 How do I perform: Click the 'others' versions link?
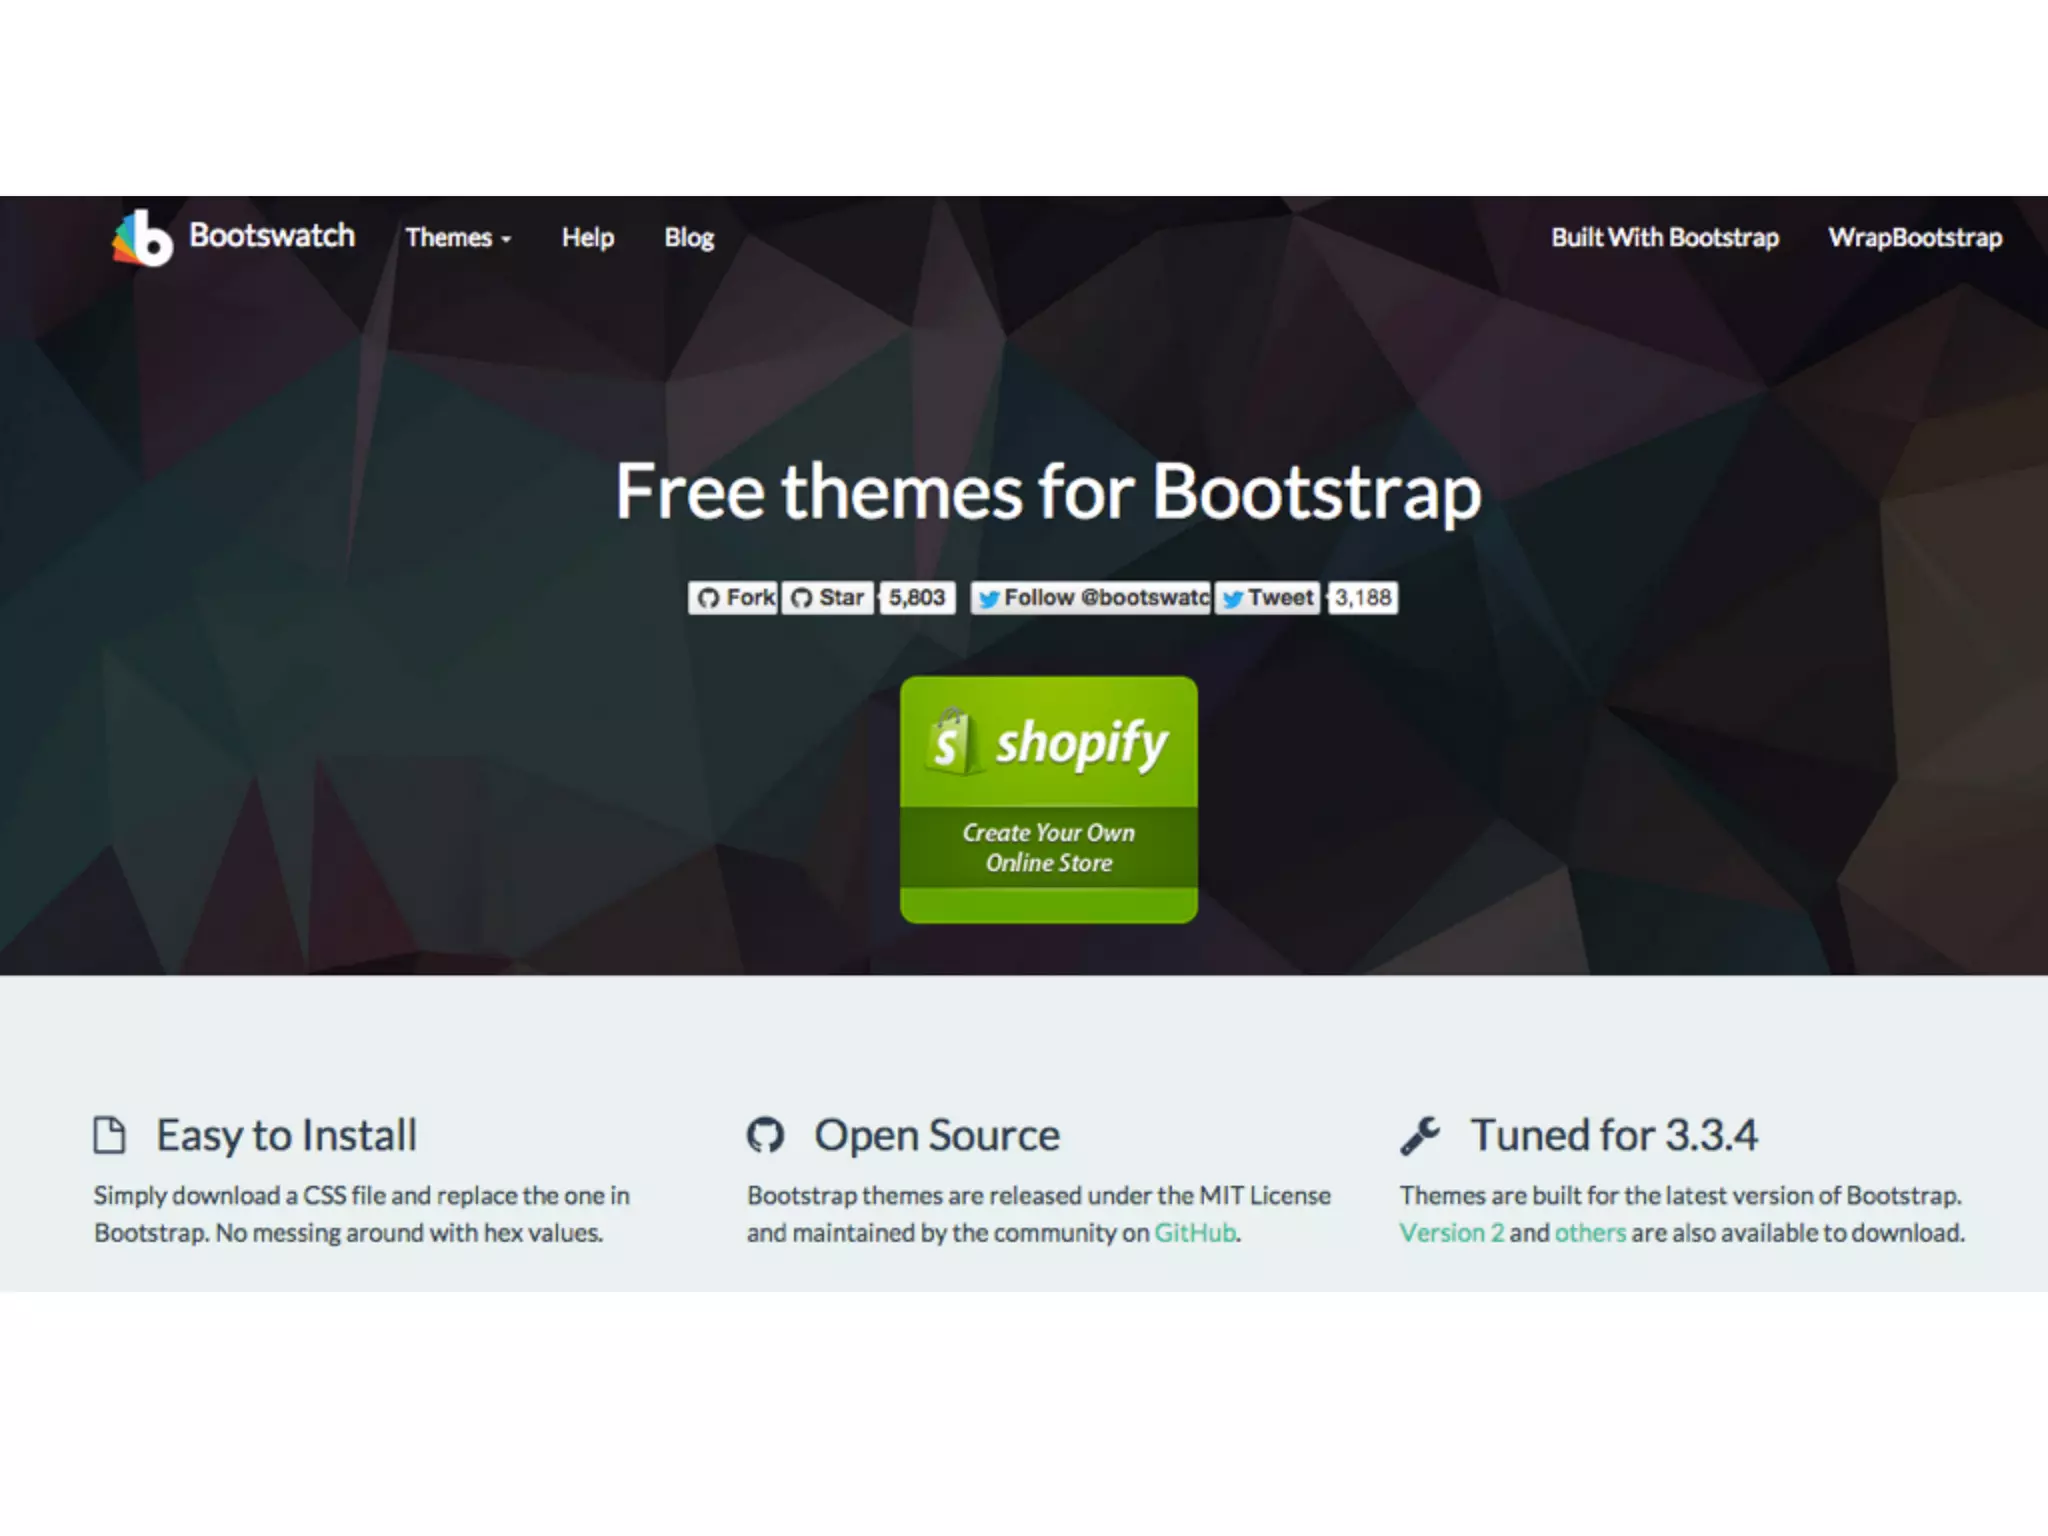[1590, 1233]
